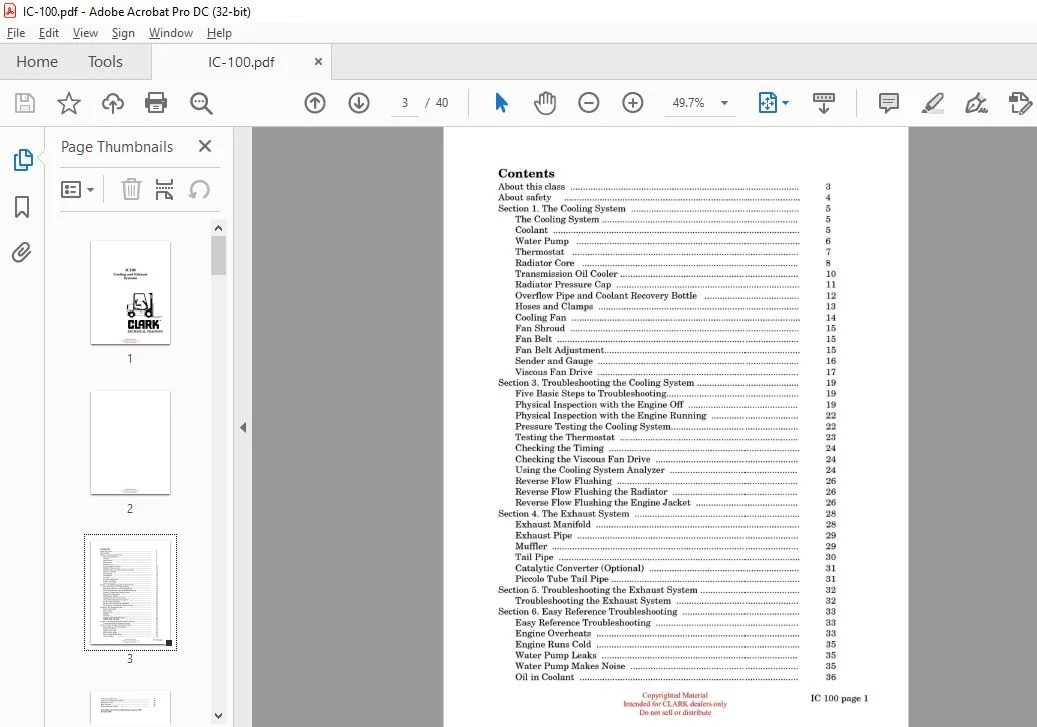Click 'Engine Overheats' contents entry

click(x=553, y=634)
